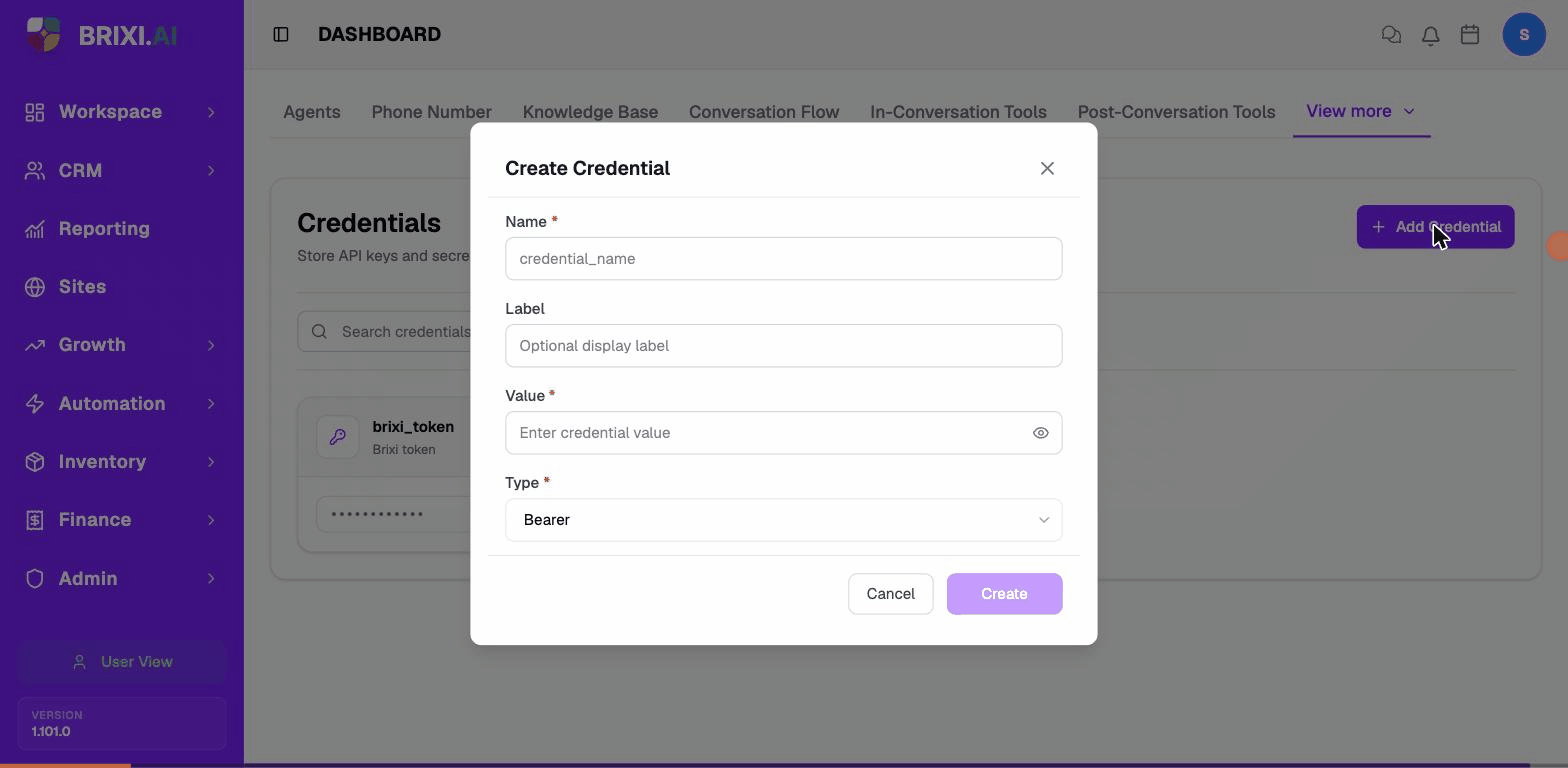Viewport: 1568px width, 768px height.
Task: Show the credential value with eye icon
Action: [1041, 433]
